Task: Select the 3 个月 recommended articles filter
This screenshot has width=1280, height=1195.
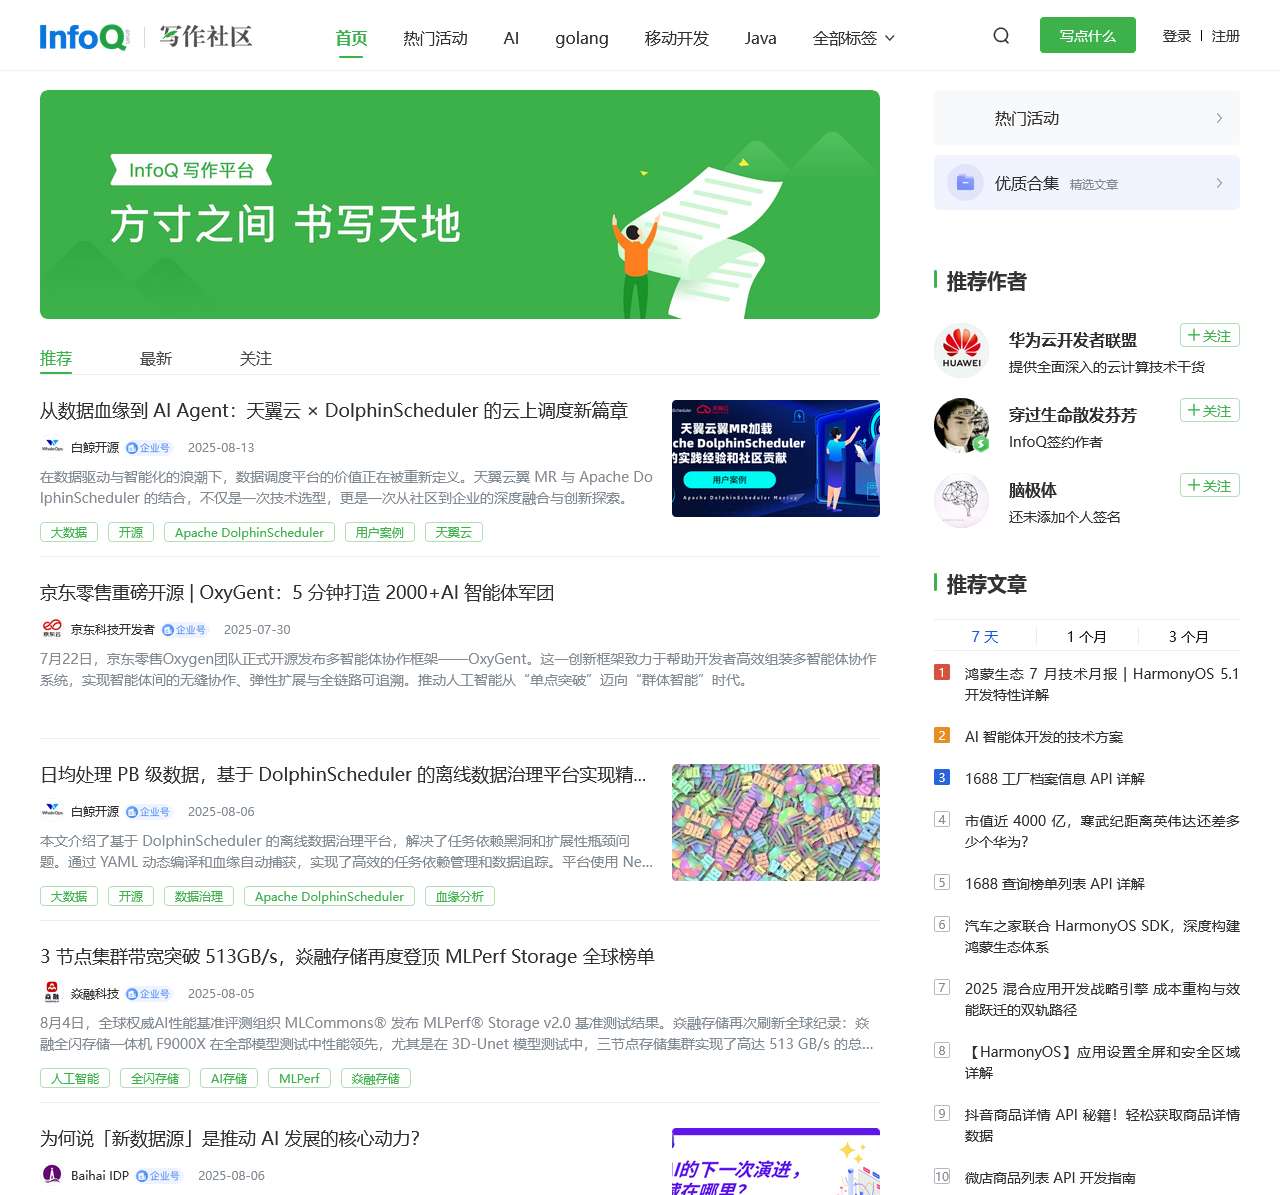Action: pos(1189,636)
